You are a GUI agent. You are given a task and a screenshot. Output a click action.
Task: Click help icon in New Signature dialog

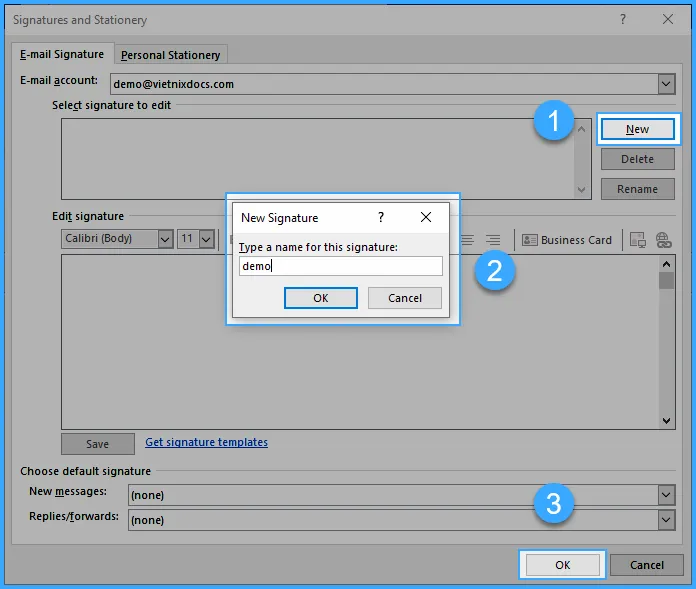[x=380, y=217]
